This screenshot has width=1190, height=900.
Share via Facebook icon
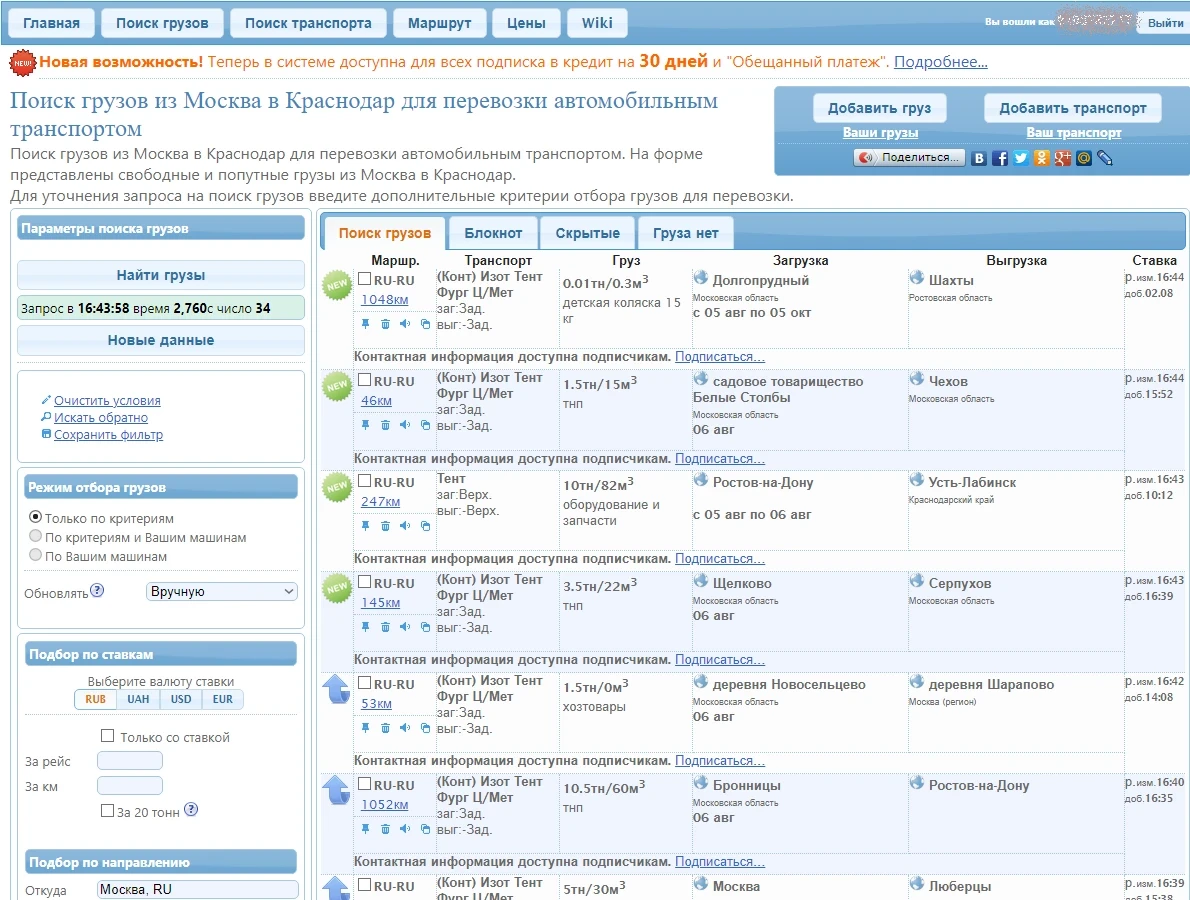(1000, 158)
